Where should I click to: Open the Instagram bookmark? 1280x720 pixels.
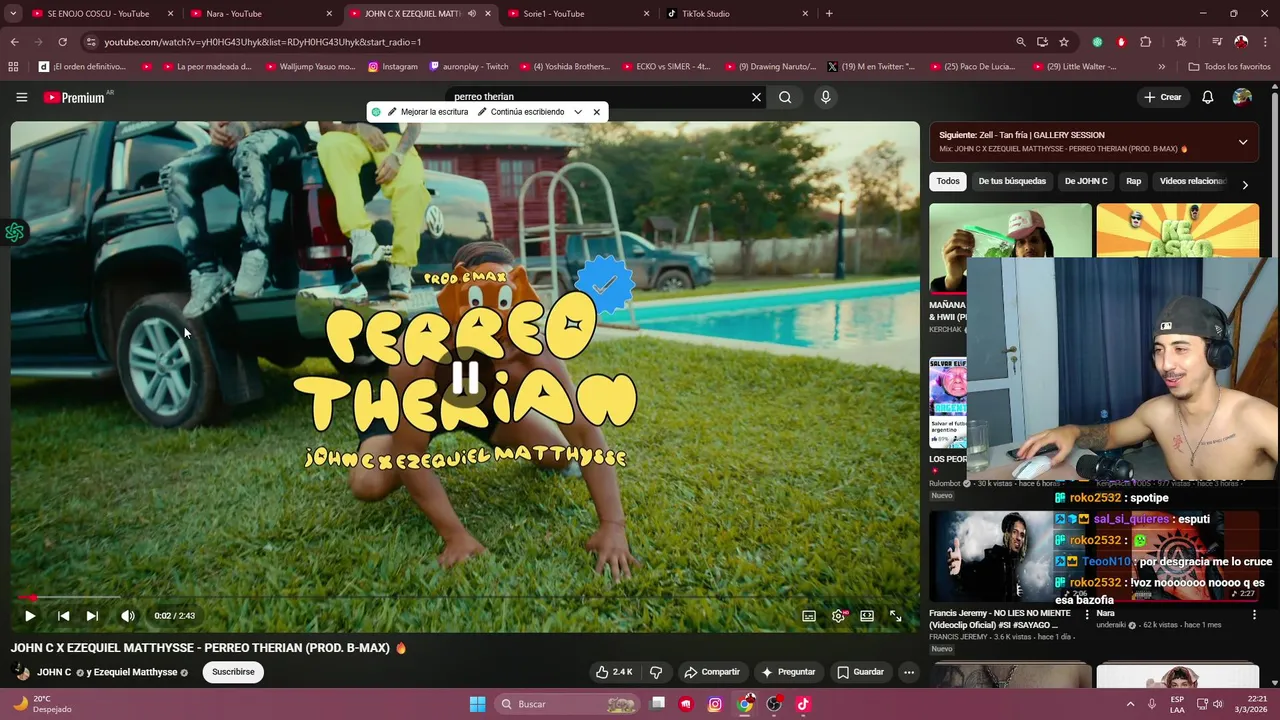pyautogui.click(x=393, y=67)
